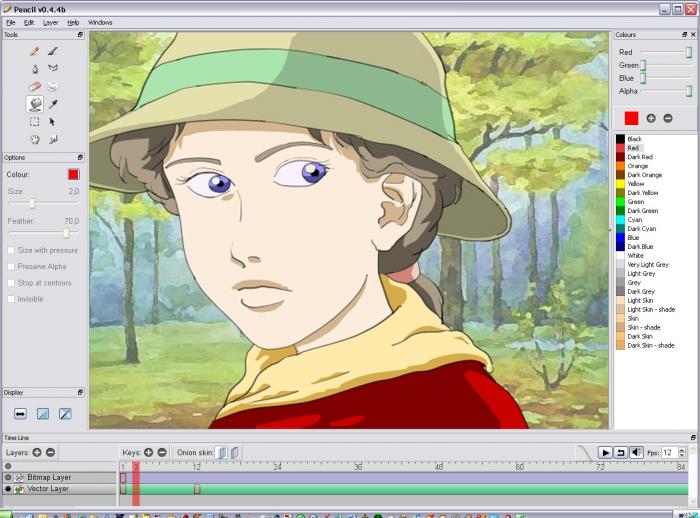Enable Preserve Alpha checkbox

click(x=11, y=267)
